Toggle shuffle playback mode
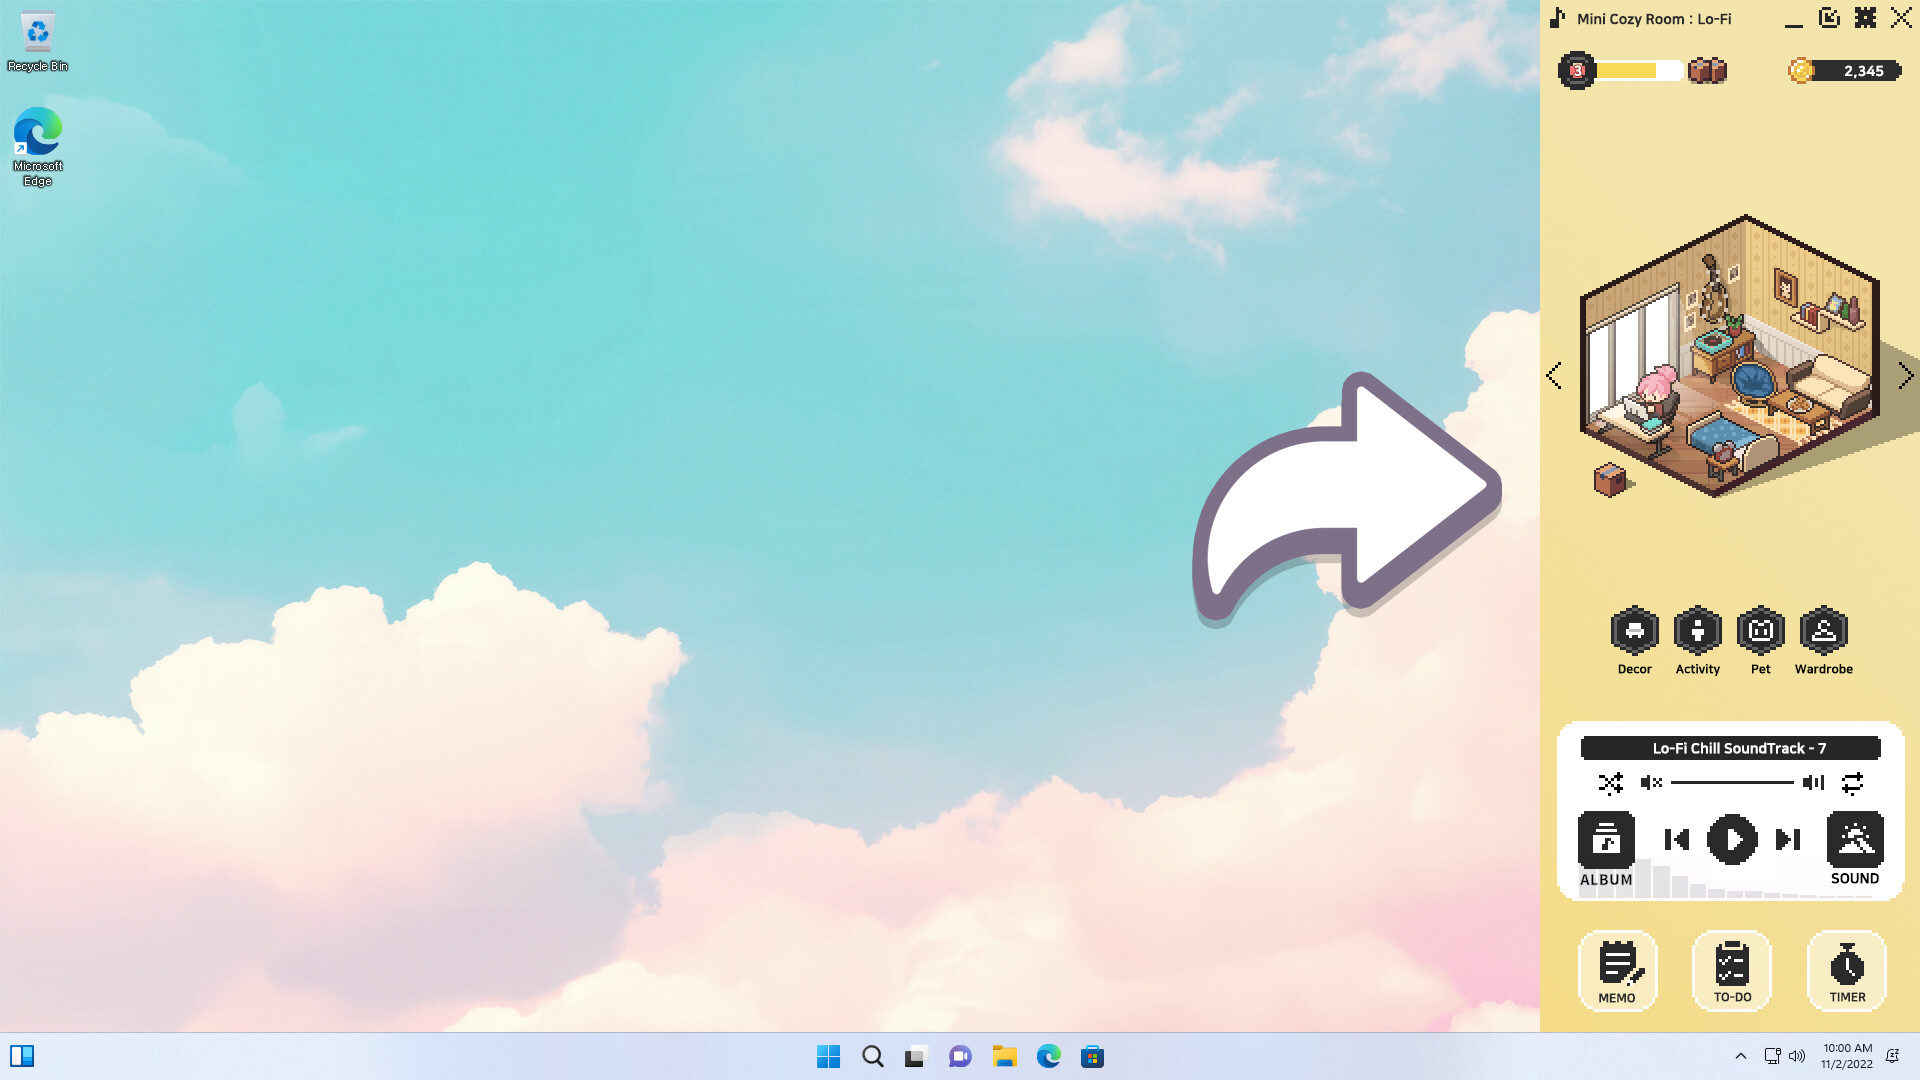The image size is (1920, 1080). 1610,783
